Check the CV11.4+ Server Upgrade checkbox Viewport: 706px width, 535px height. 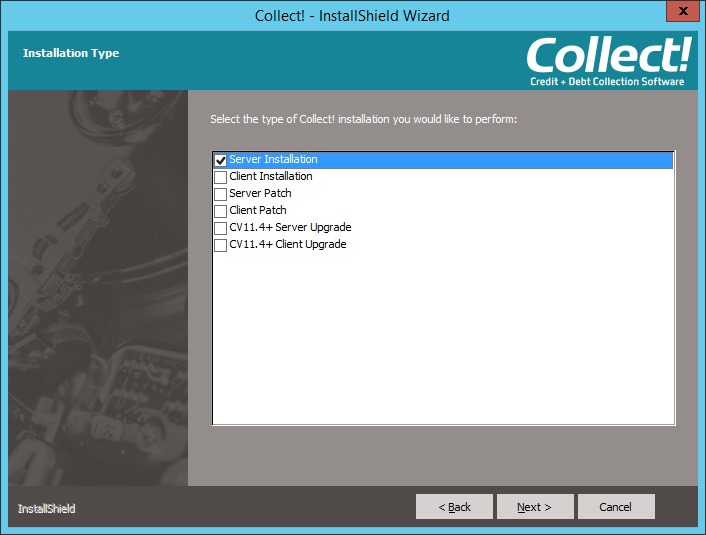[x=220, y=228]
